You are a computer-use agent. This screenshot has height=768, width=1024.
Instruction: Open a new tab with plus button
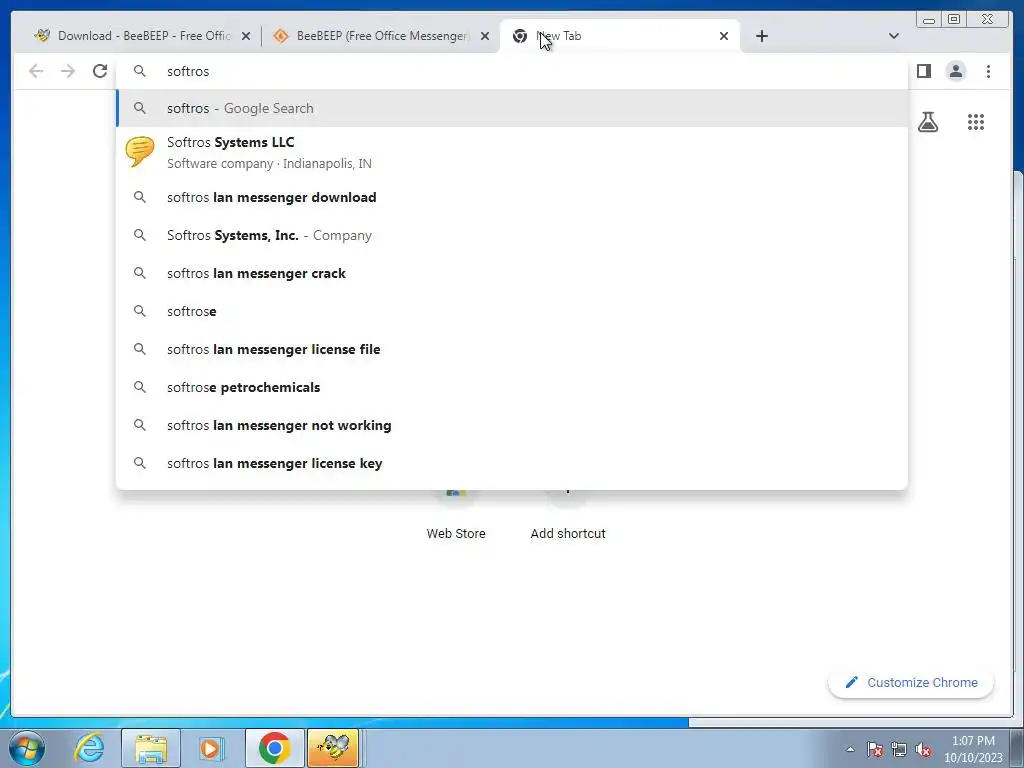[761, 36]
